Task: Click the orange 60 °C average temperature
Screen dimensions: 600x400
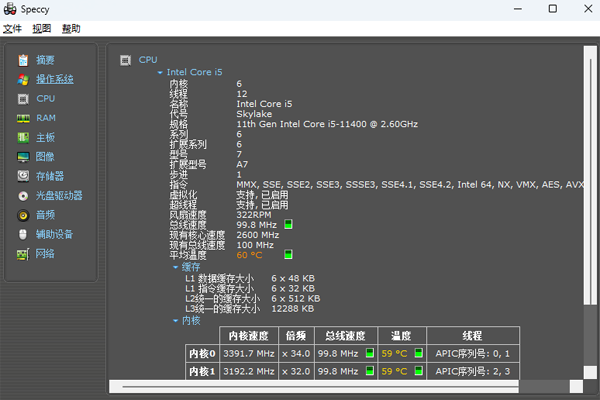Action: [249, 255]
